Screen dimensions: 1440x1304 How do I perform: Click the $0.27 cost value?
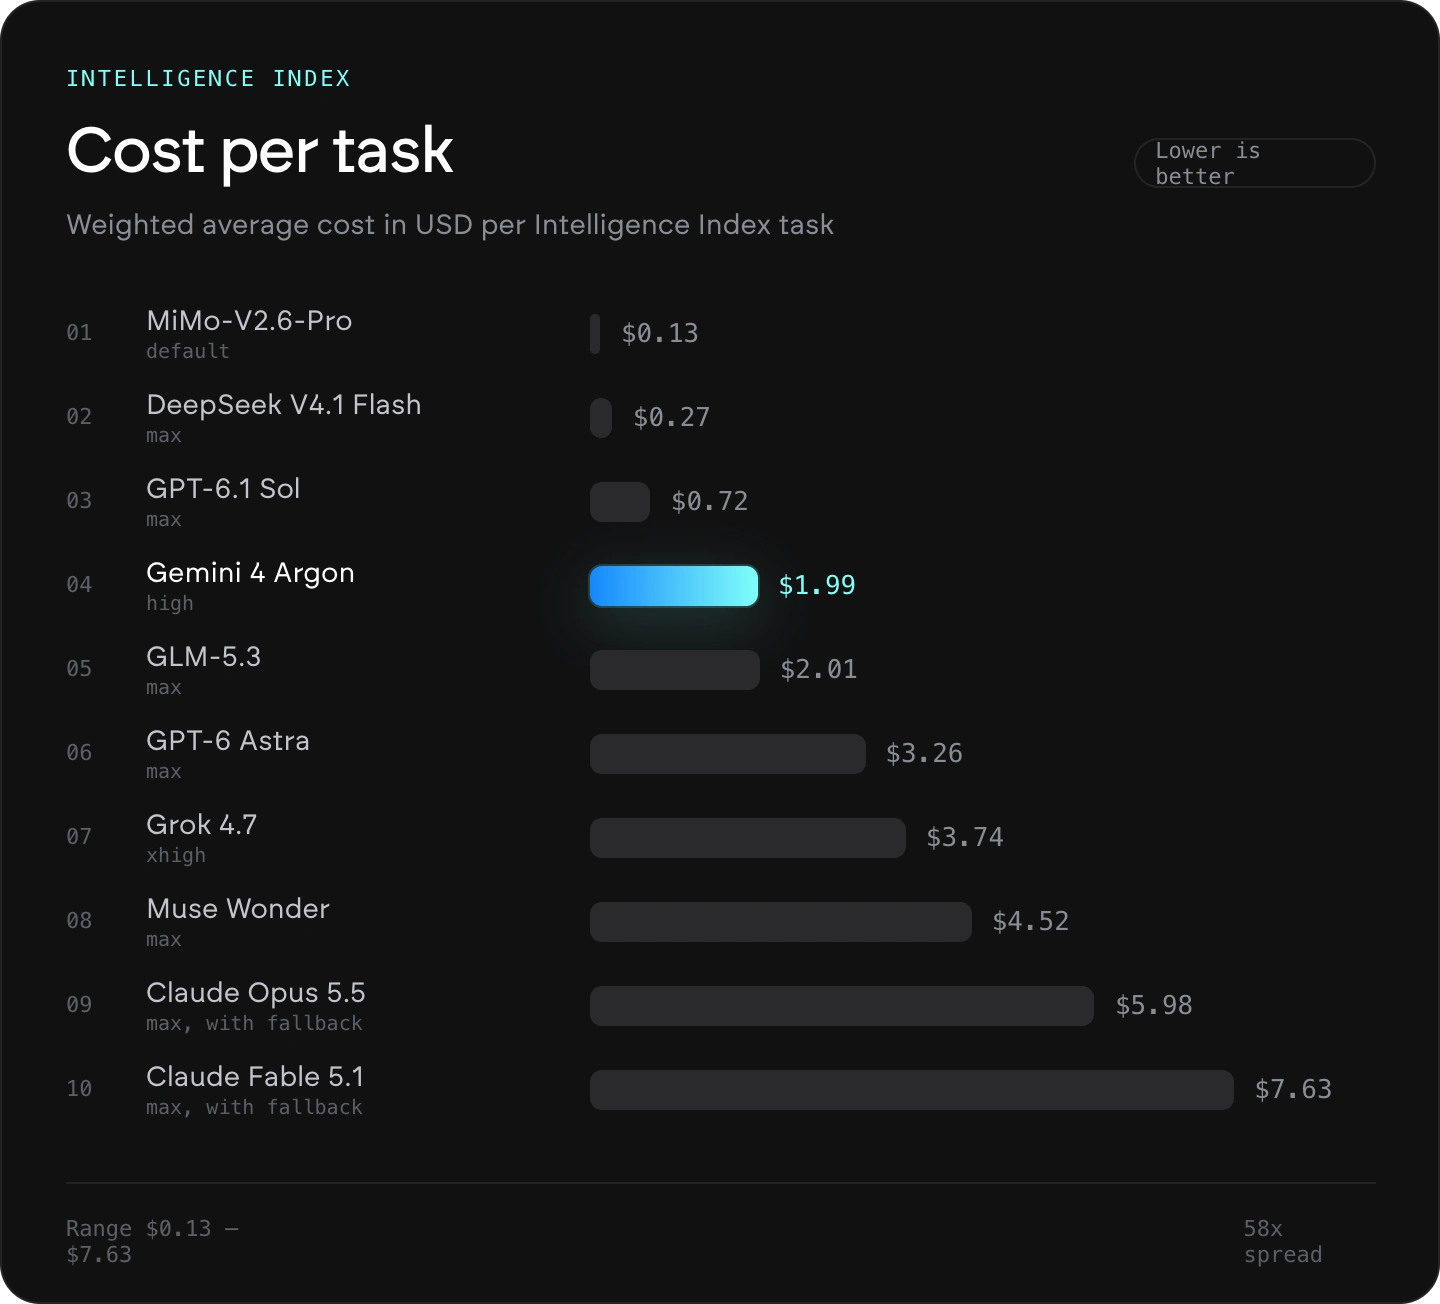tap(672, 417)
